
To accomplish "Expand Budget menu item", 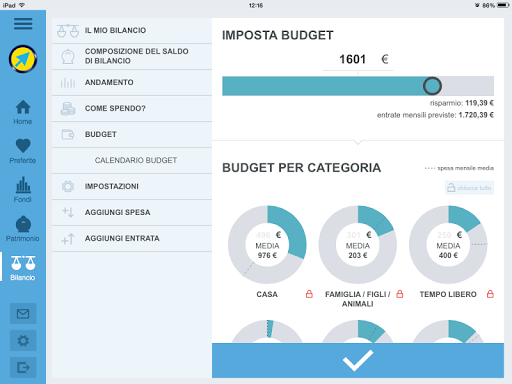I will (132, 134).
